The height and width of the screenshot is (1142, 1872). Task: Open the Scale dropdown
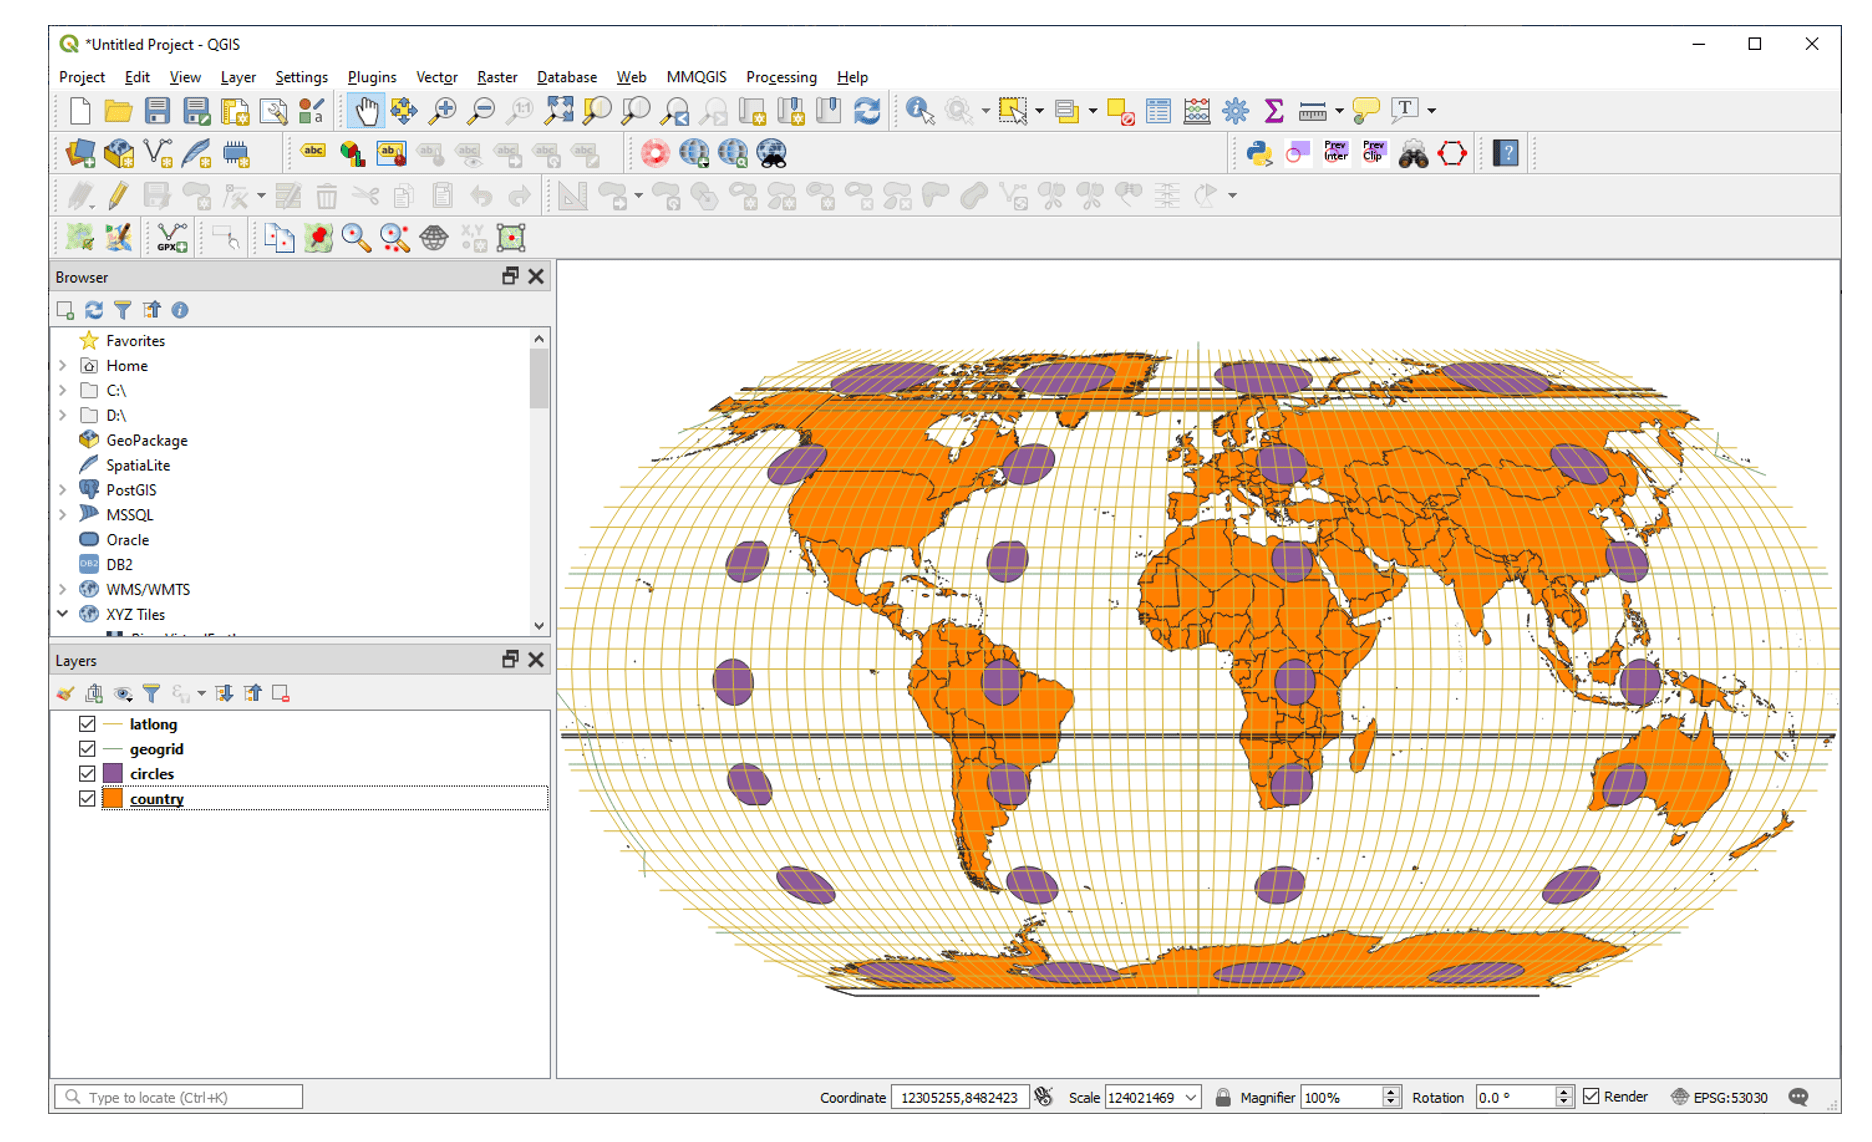coord(1190,1096)
